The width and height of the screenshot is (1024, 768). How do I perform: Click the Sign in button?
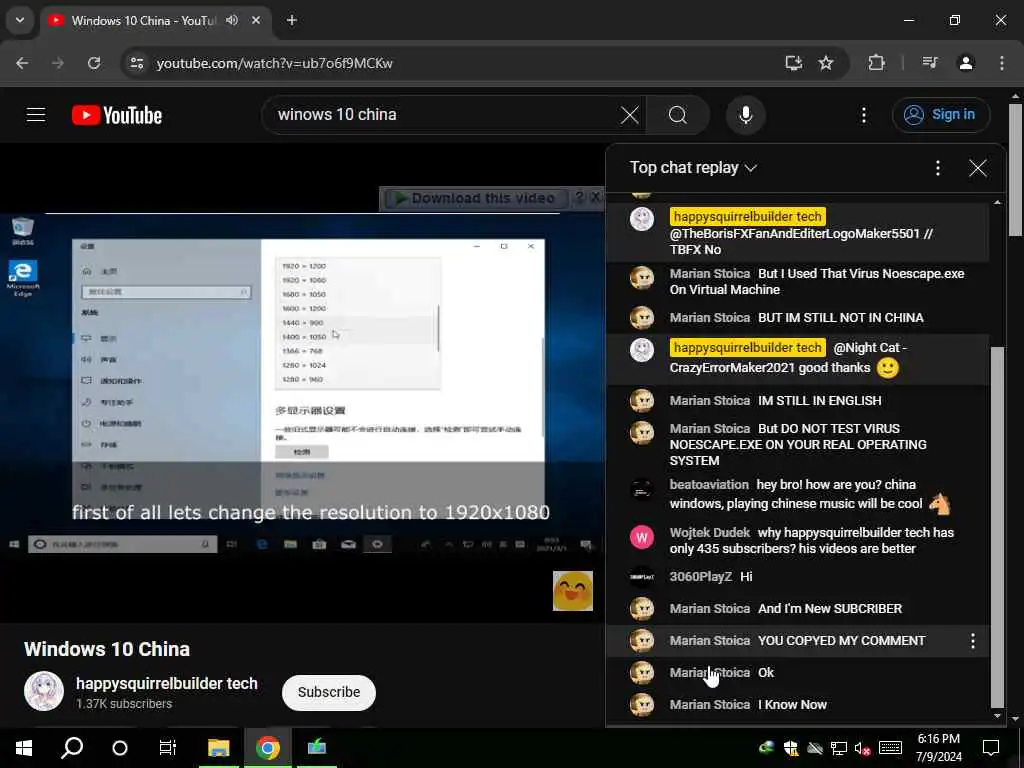click(940, 115)
